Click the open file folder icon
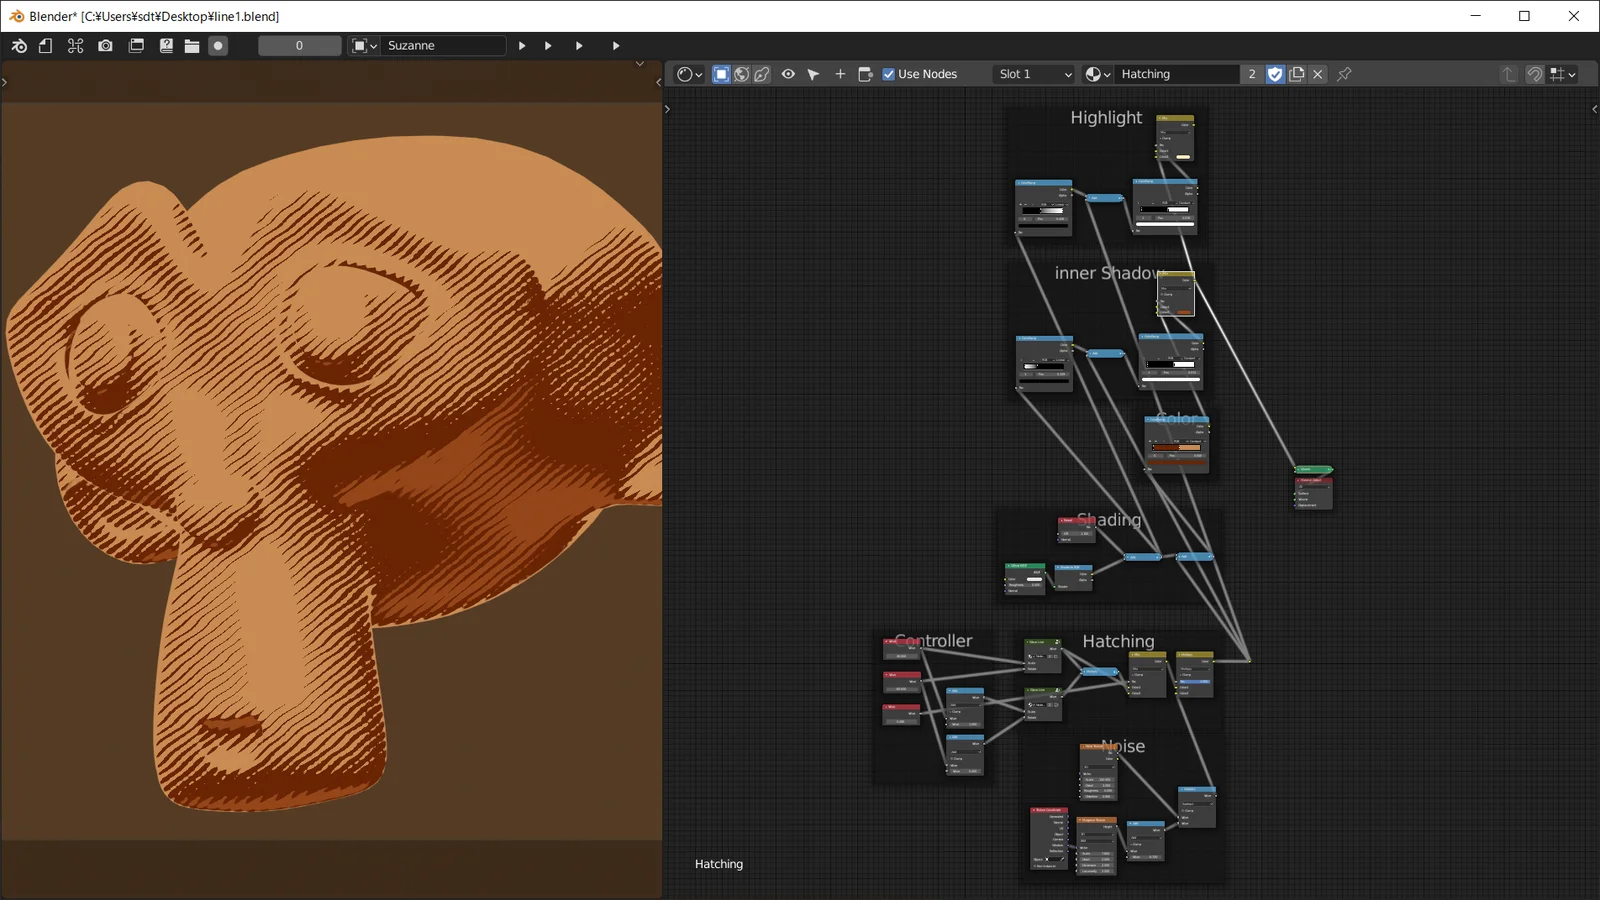Viewport: 1600px width, 900px height. click(x=191, y=45)
